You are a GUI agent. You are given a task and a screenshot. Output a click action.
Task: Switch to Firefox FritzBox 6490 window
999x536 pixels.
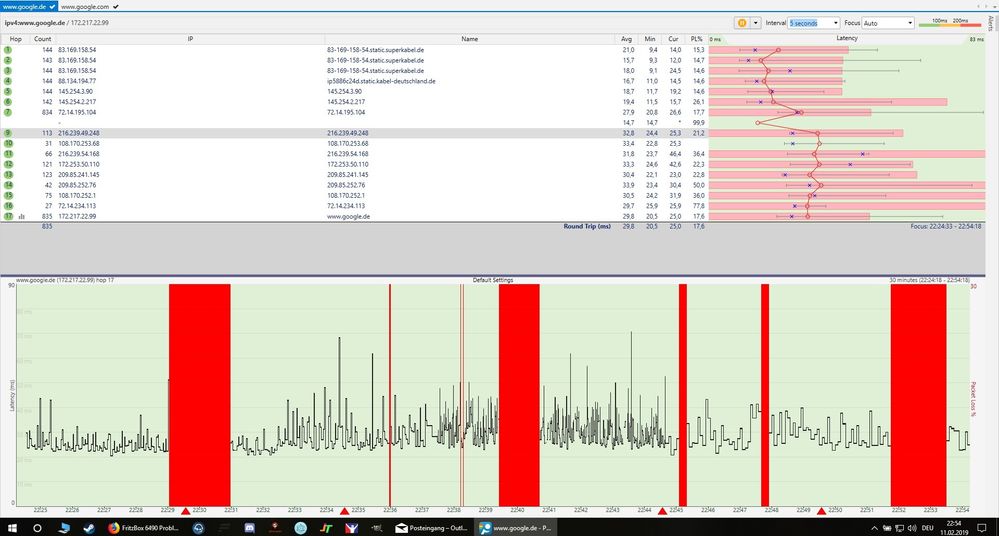click(145, 528)
